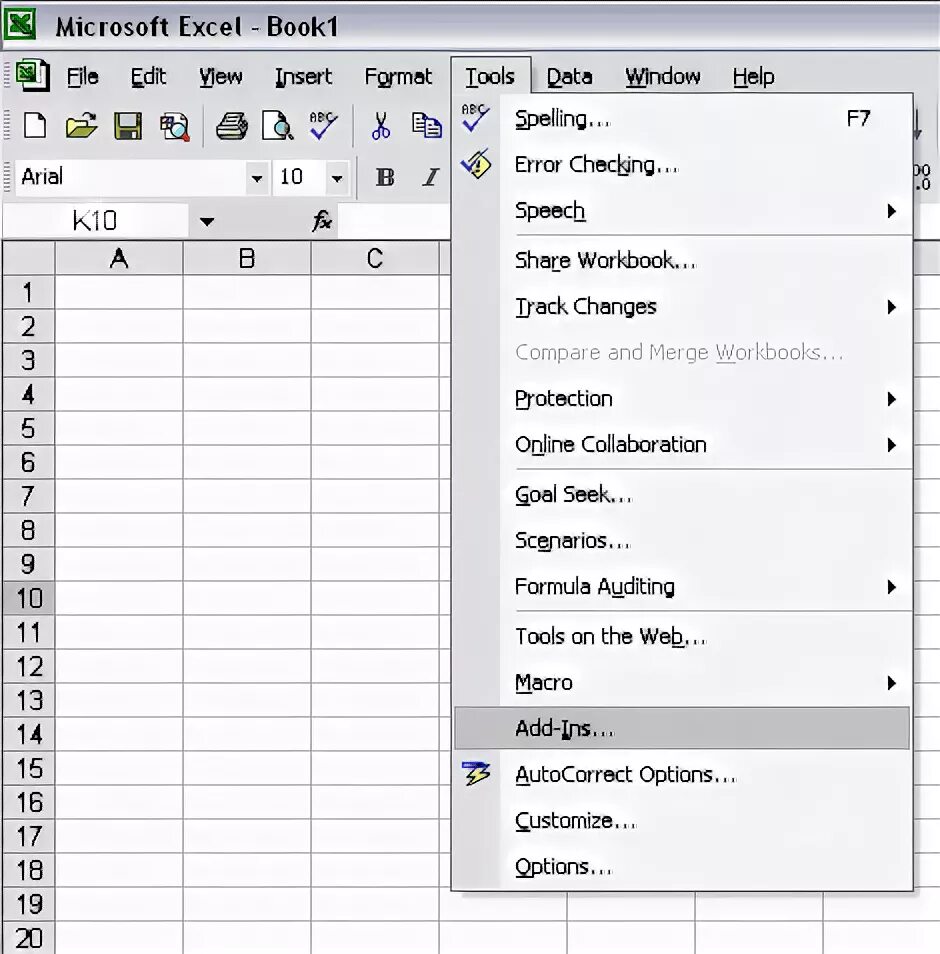Expand the Protection submenu
The image size is (940, 954).
[x=682, y=399]
